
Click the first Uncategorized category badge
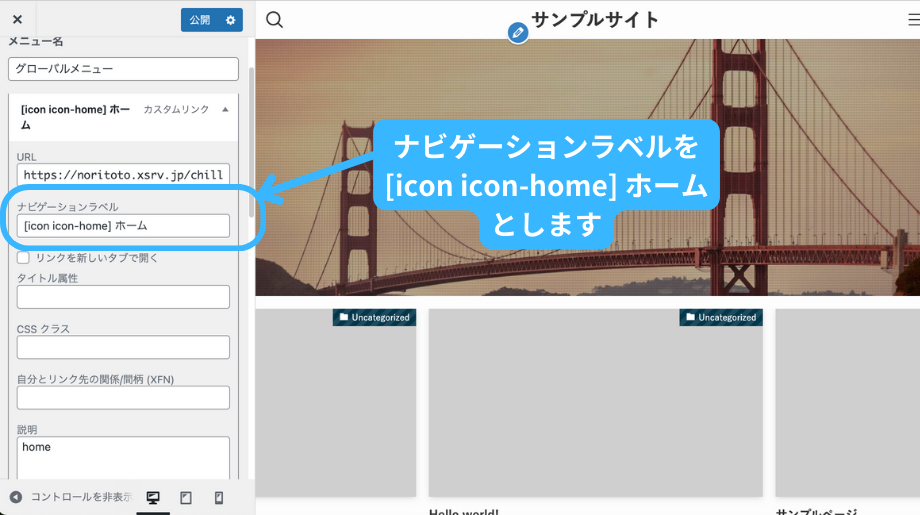(x=374, y=317)
